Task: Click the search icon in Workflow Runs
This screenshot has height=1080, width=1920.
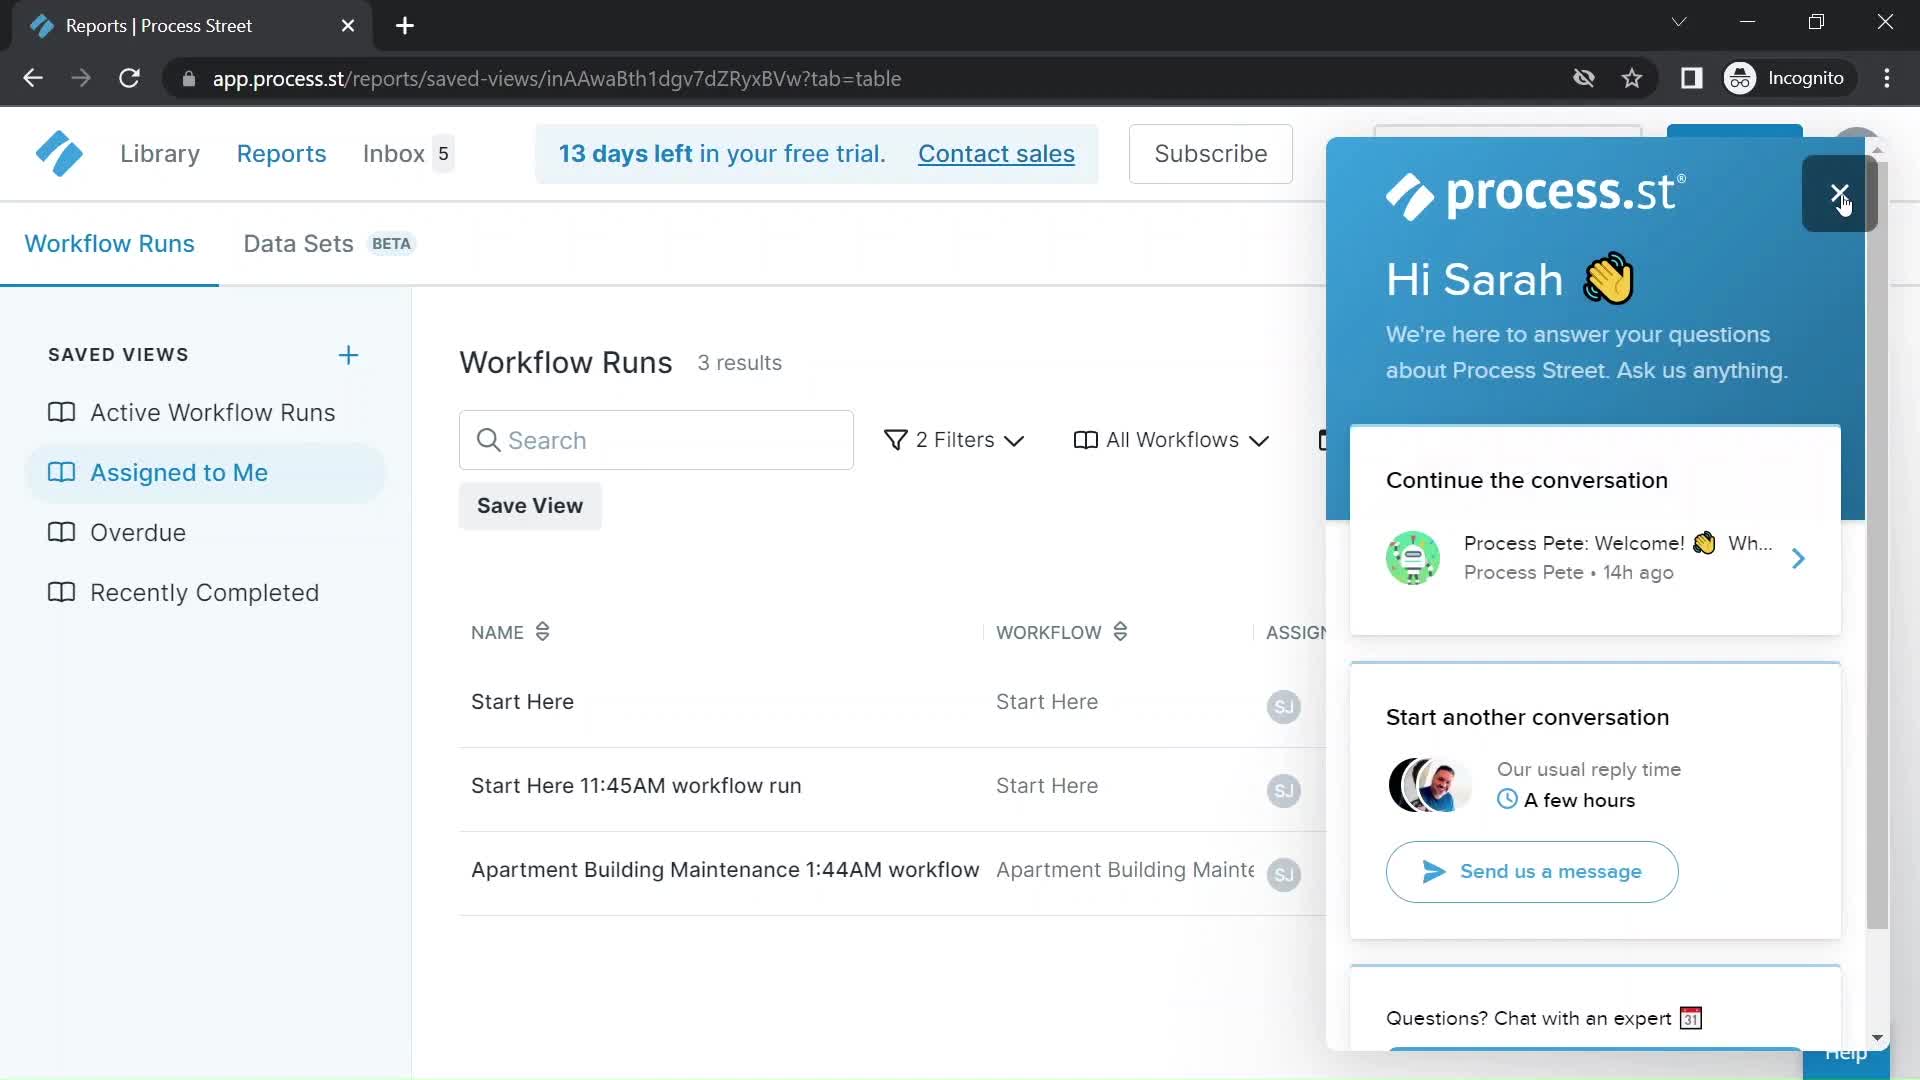Action: click(x=488, y=439)
